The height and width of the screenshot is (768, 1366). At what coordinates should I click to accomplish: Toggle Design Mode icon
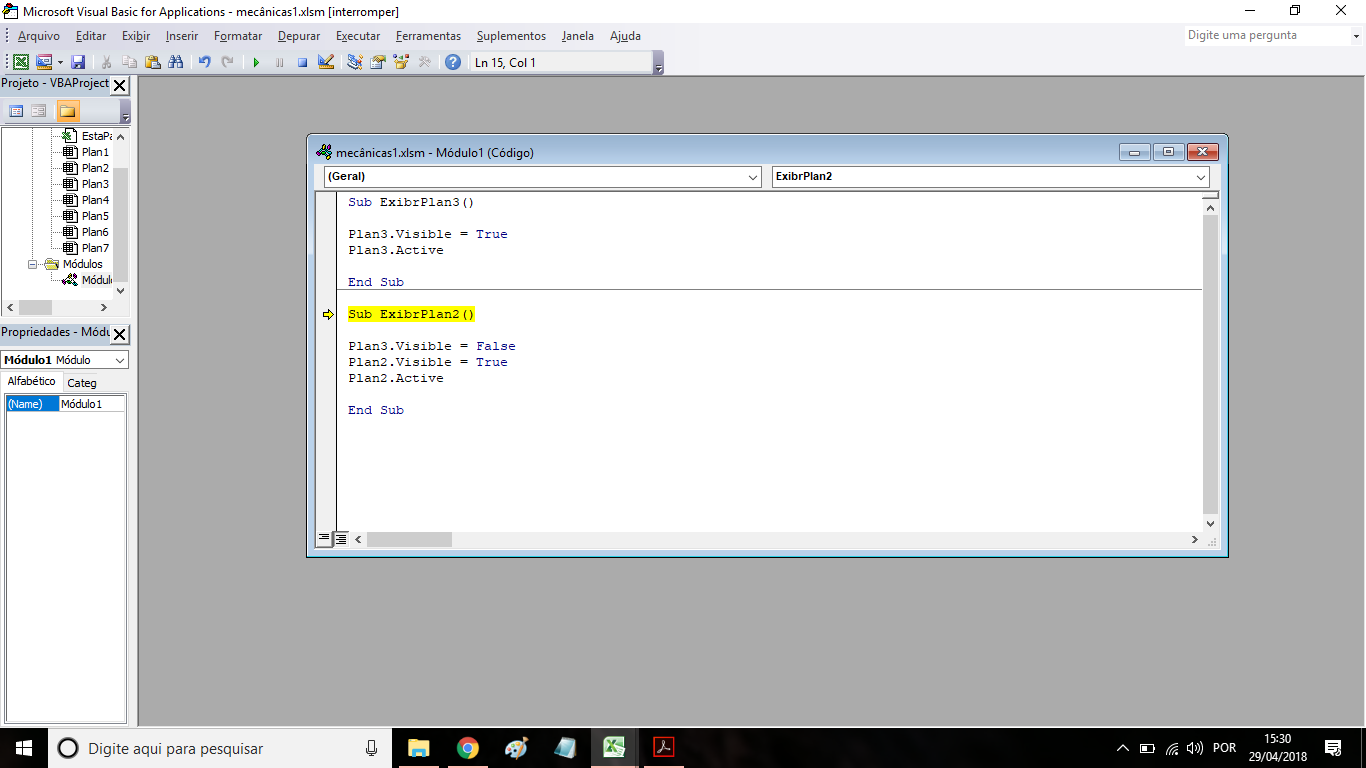(326, 62)
